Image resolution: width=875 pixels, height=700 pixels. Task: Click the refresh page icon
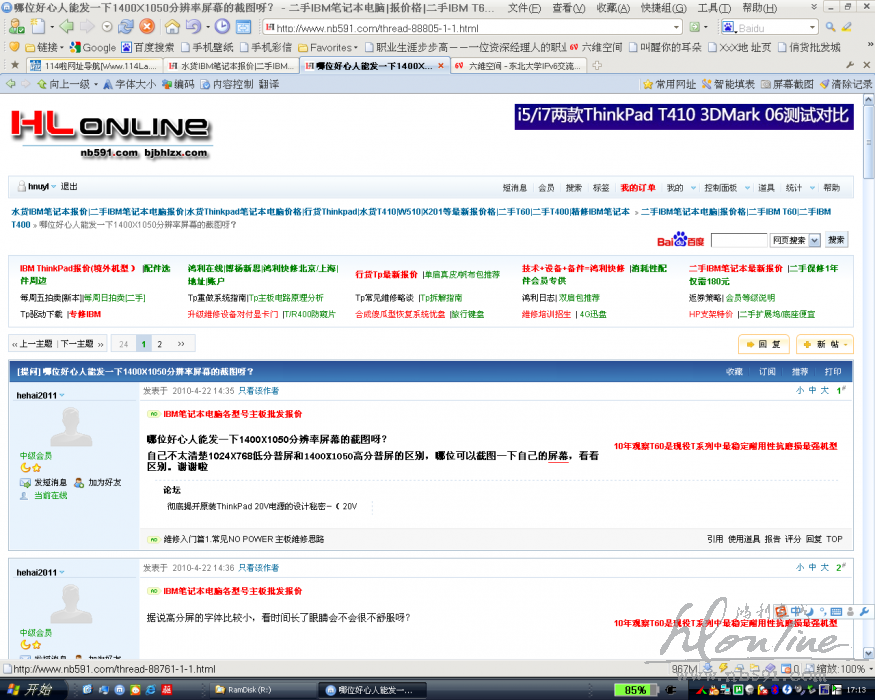[124, 27]
